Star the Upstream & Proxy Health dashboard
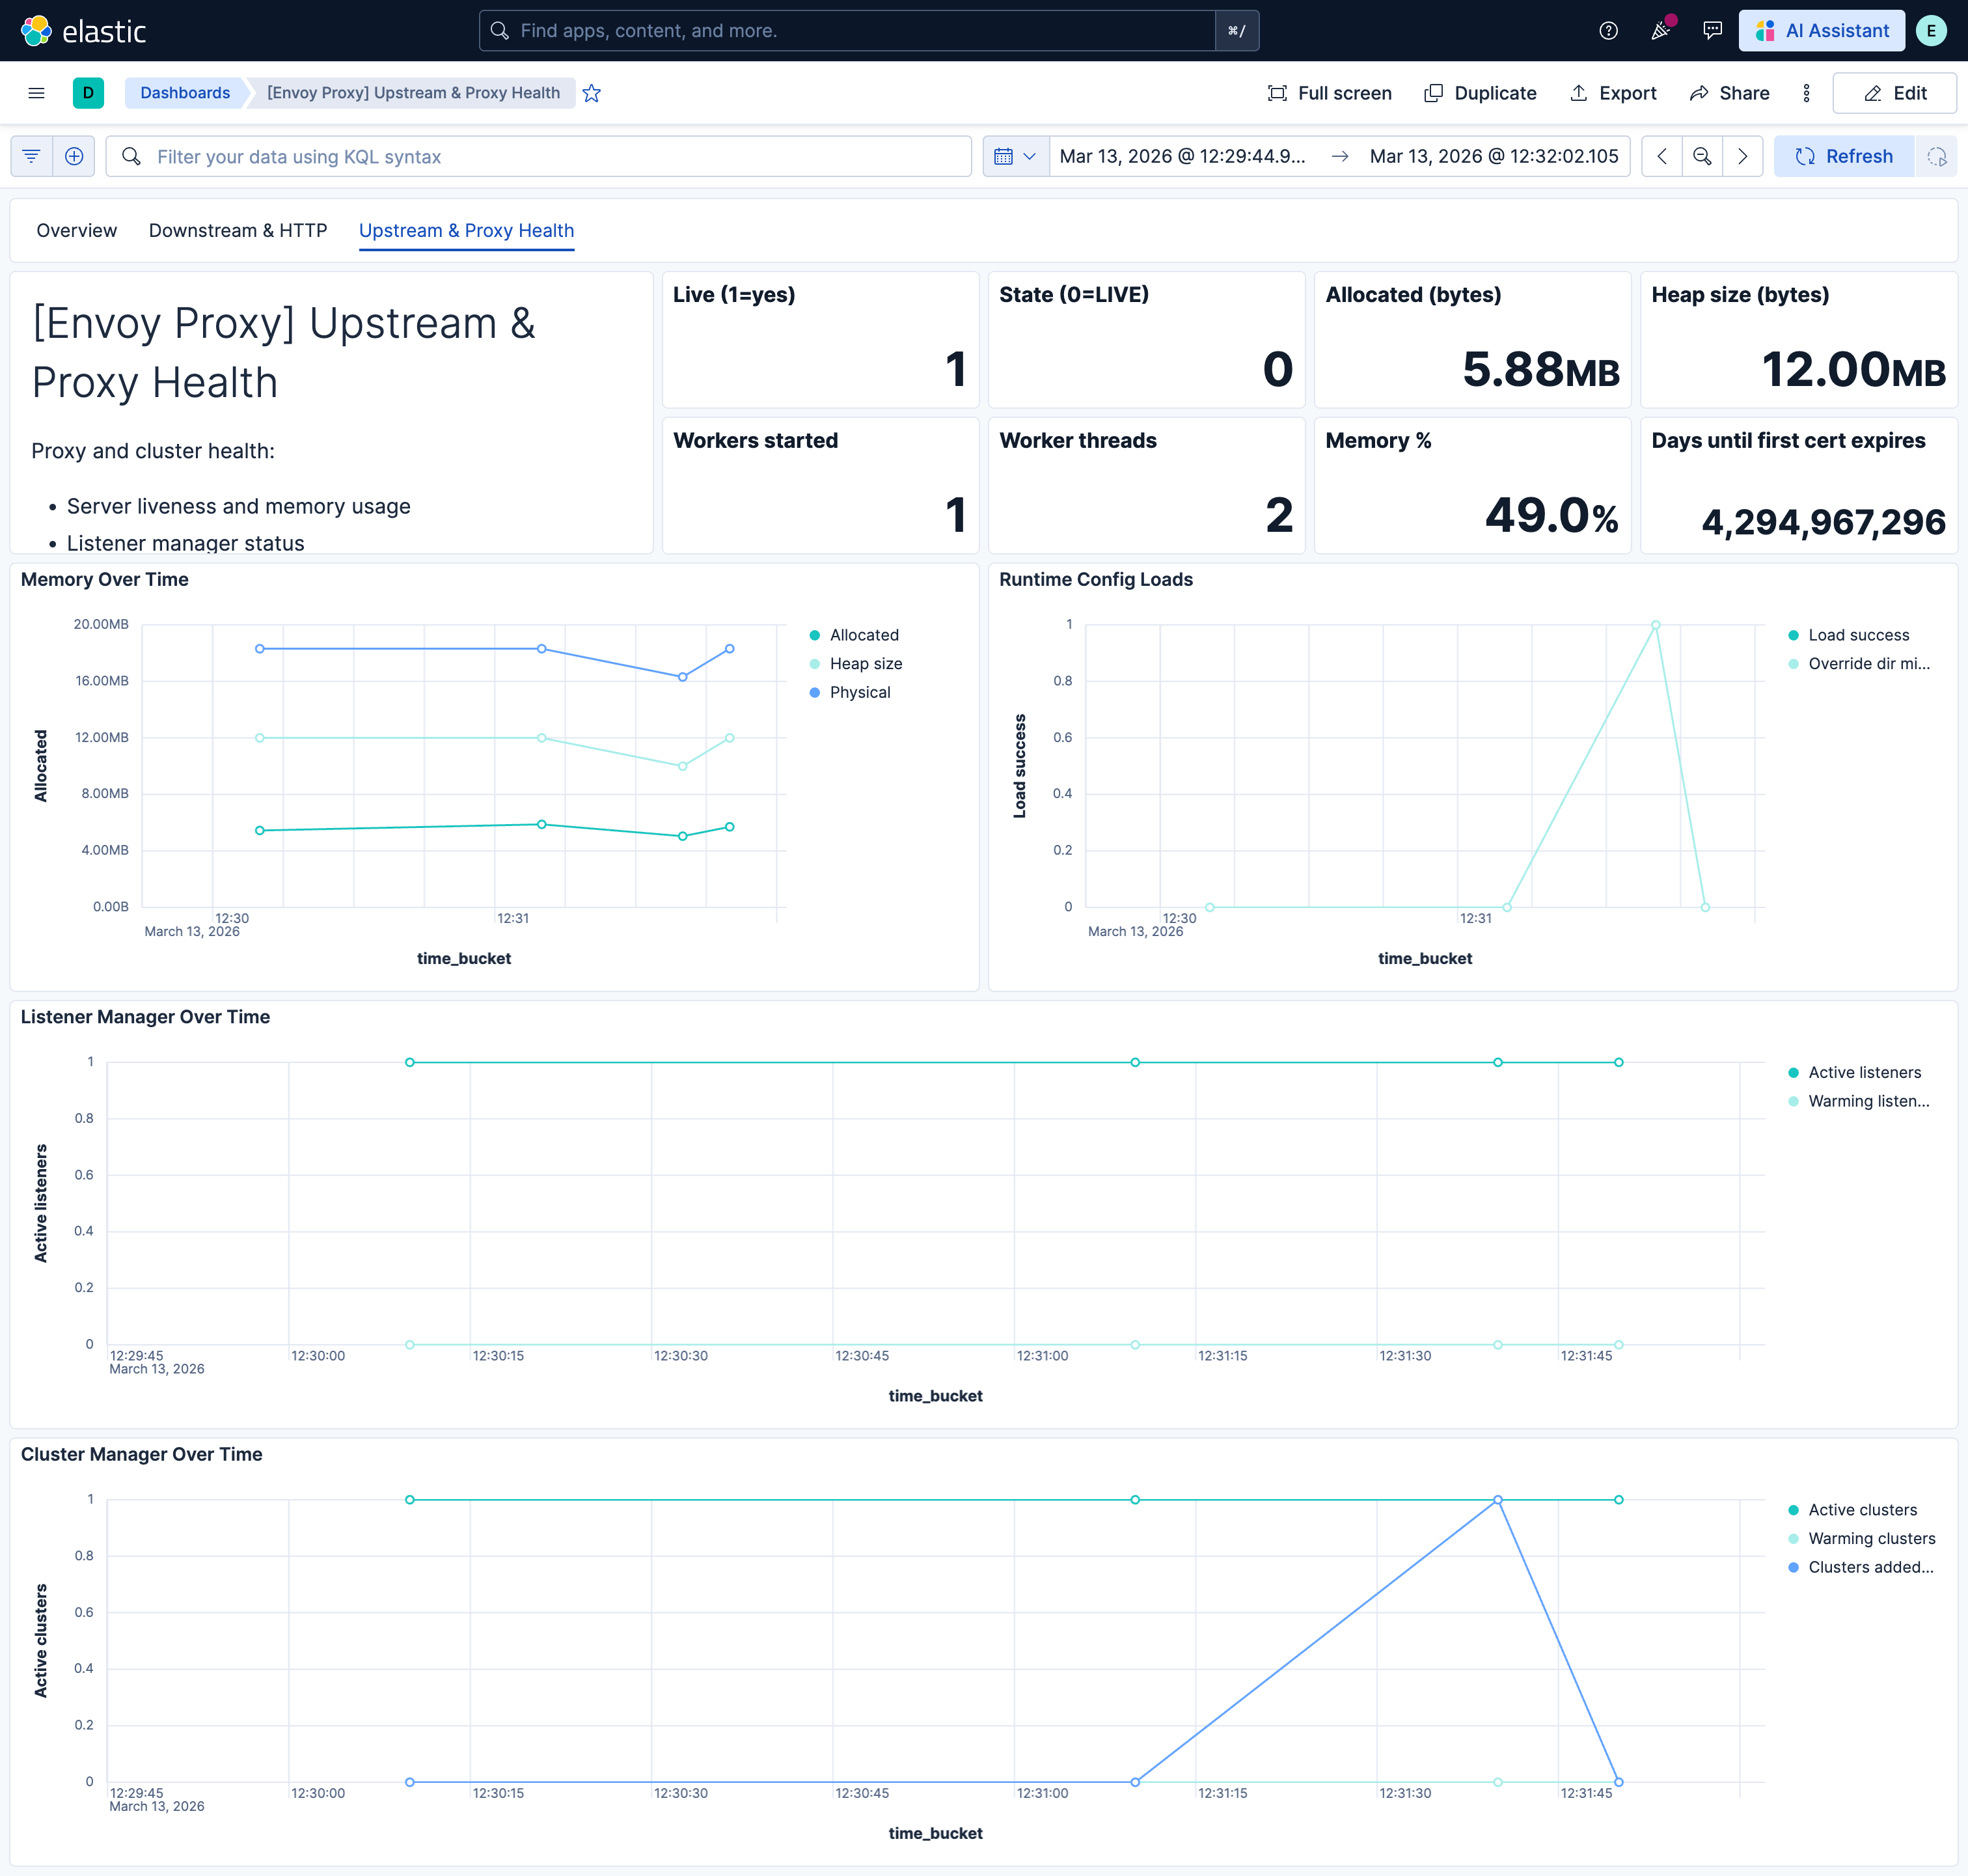This screenshot has width=1968, height=1876. click(592, 93)
